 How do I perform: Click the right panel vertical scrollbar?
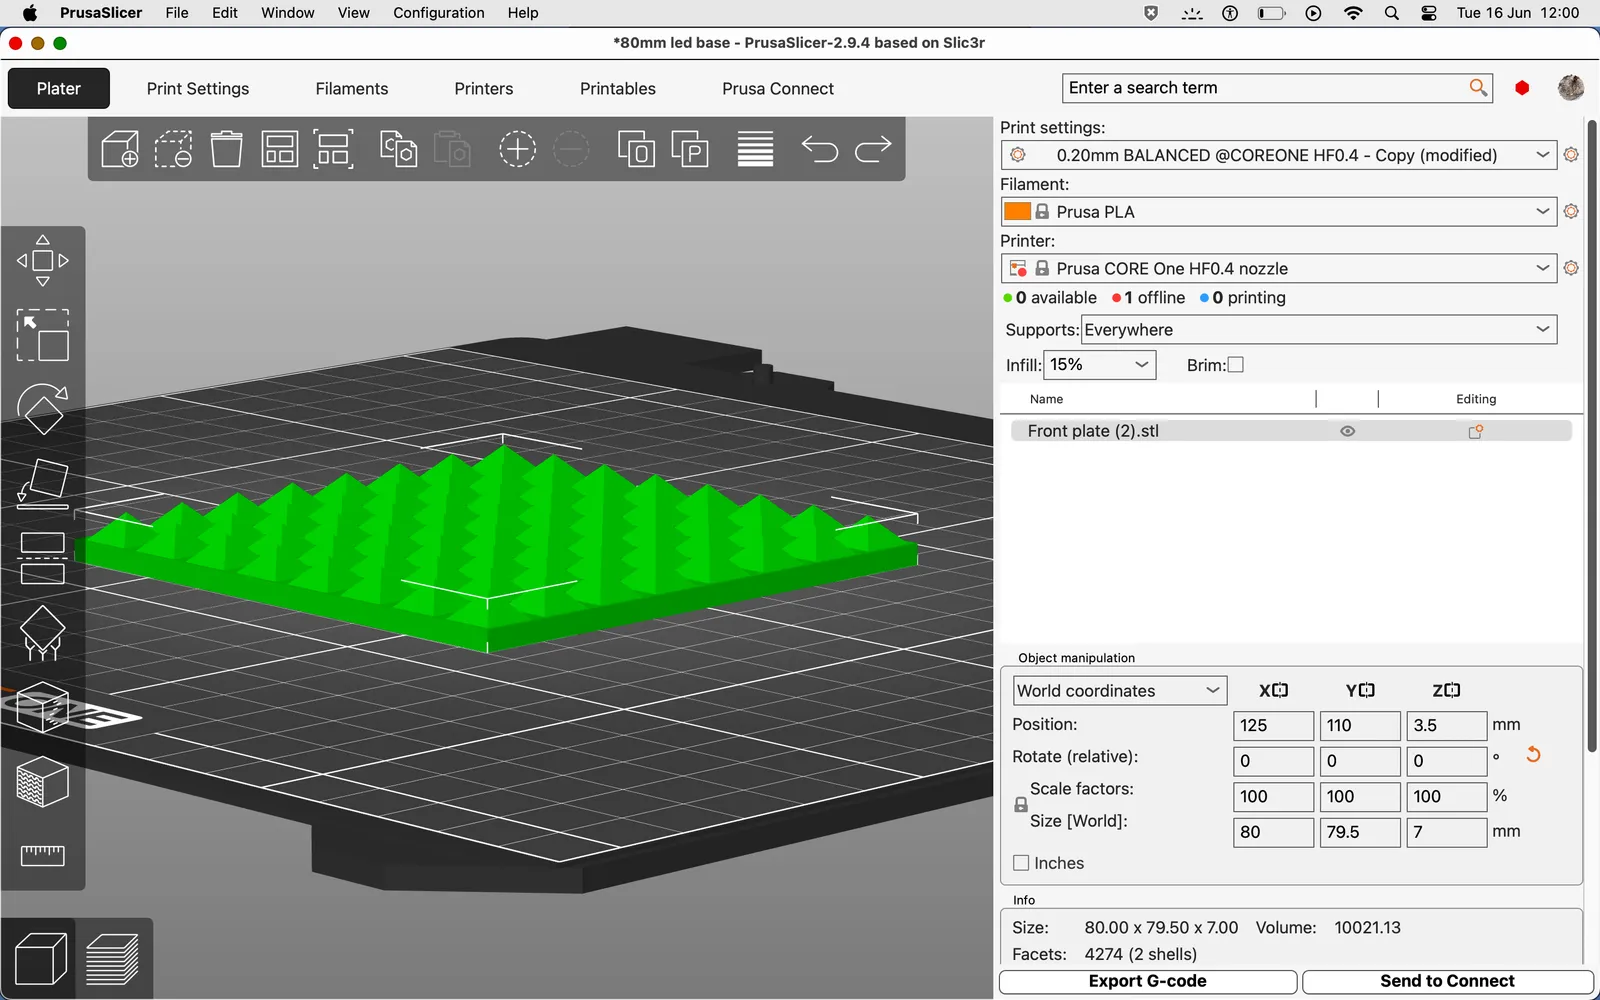(1592, 437)
